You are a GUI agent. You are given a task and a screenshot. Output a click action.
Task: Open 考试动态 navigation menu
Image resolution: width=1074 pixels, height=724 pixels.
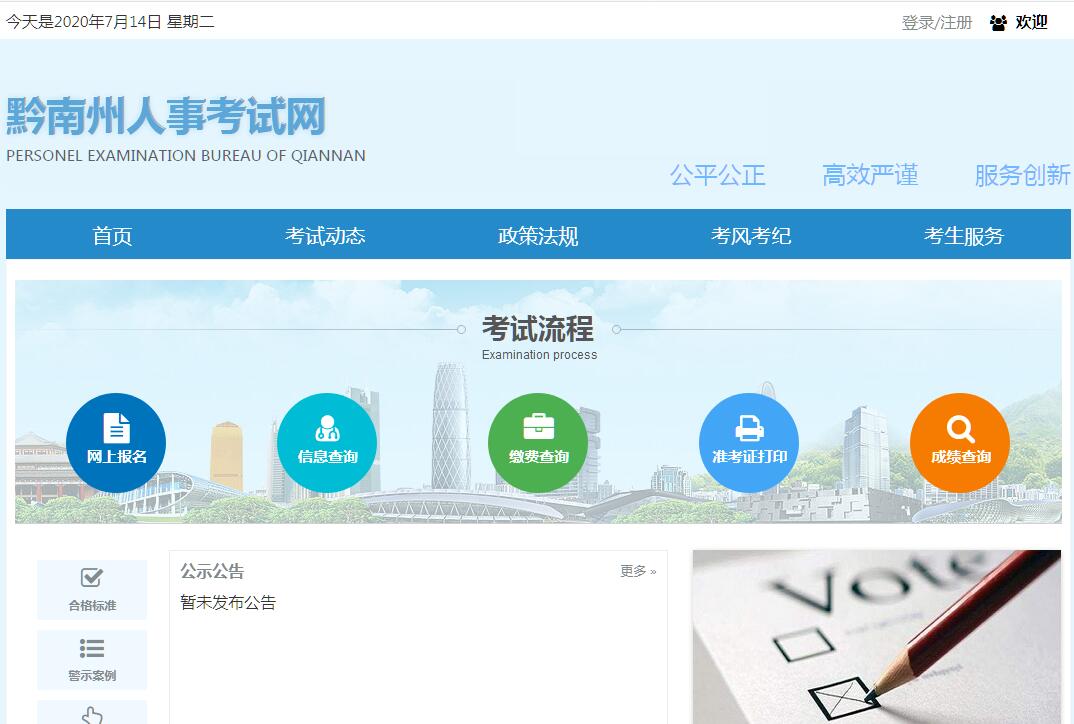tap(325, 236)
